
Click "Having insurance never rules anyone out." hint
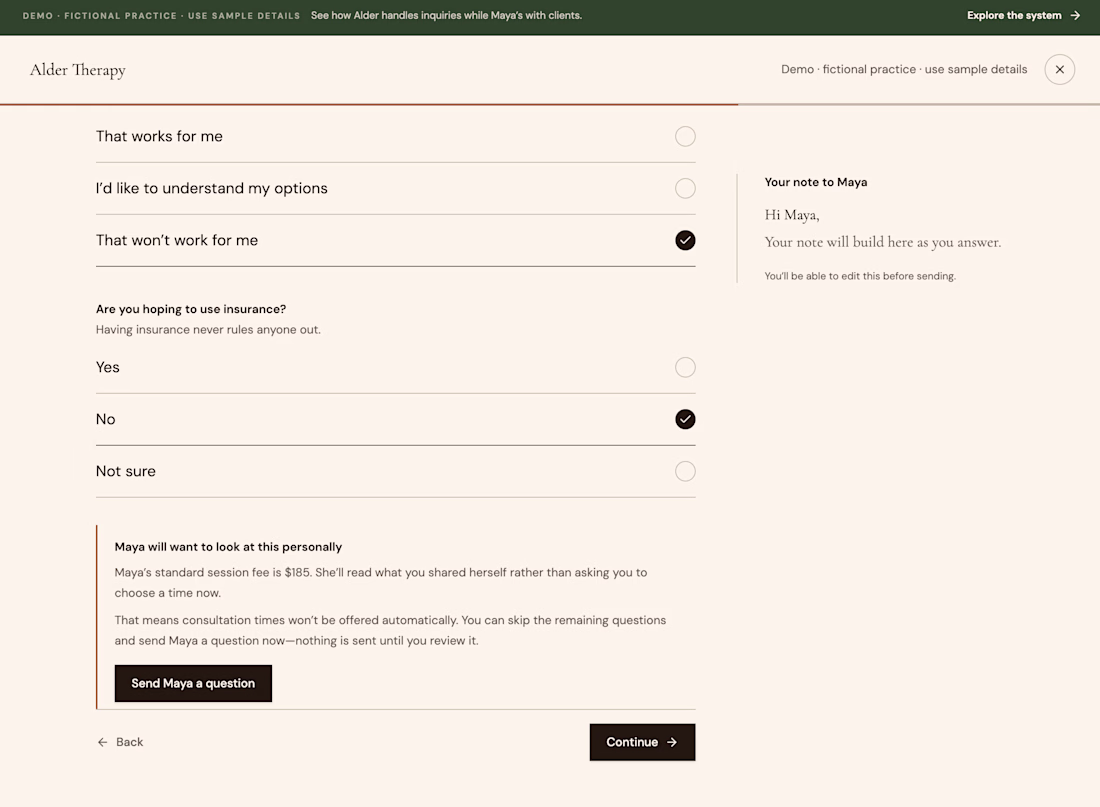208,330
